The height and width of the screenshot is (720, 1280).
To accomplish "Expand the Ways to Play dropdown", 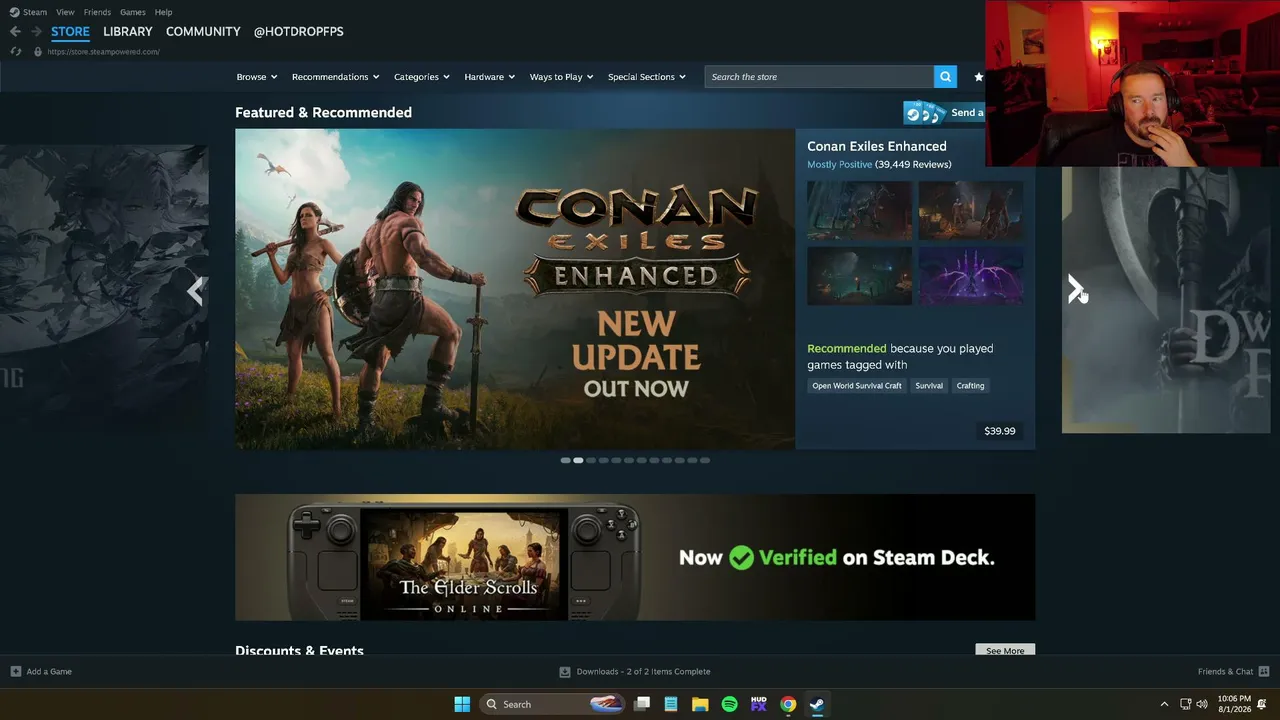I will 561,77.
